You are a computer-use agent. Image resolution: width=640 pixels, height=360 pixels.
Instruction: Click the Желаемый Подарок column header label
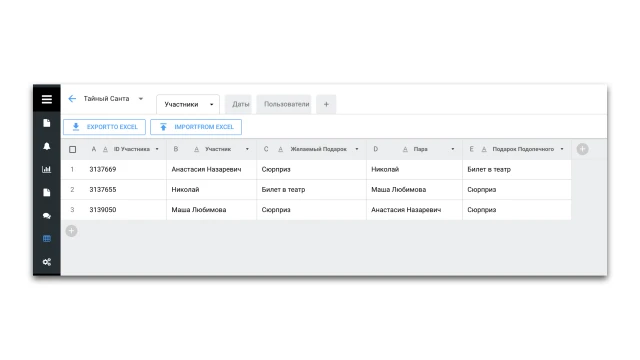pyautogui.click(x=318, y=149)
